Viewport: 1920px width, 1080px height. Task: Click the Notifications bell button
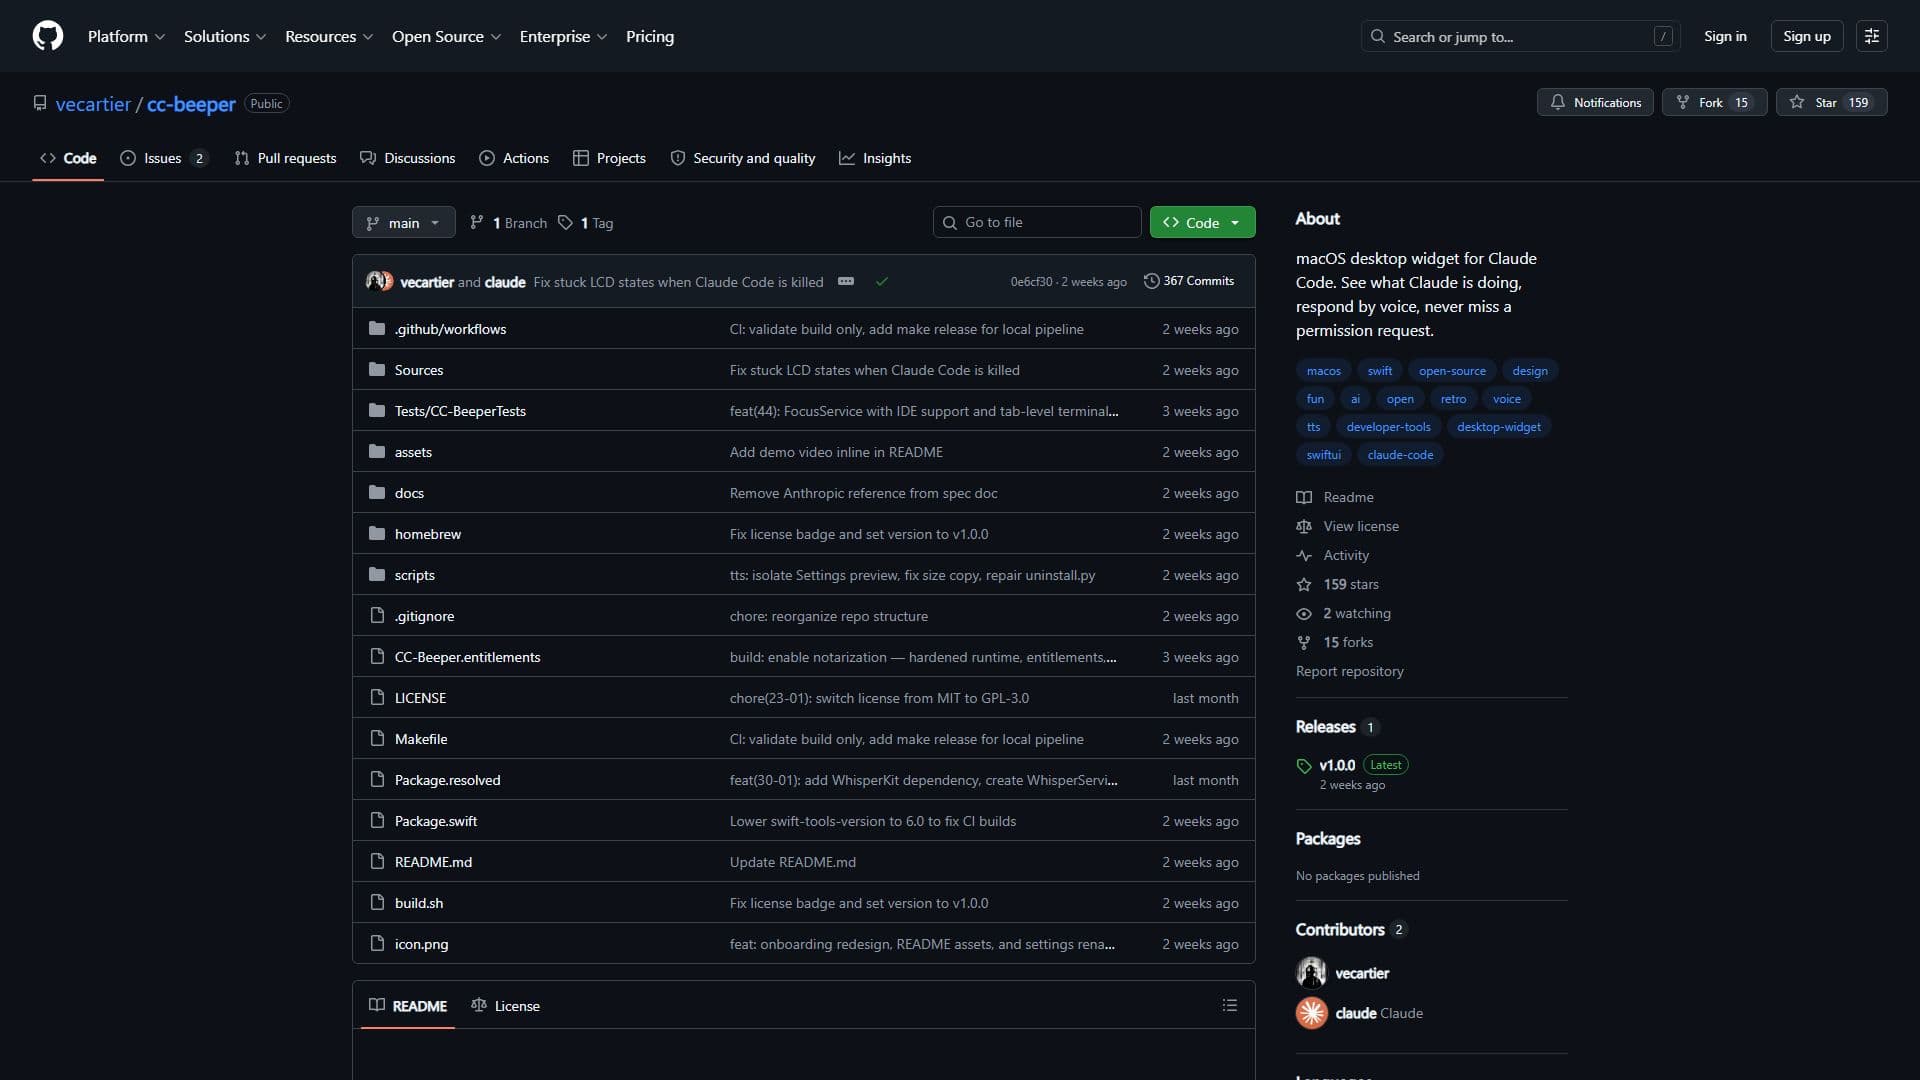click(x=1595, y=102)
